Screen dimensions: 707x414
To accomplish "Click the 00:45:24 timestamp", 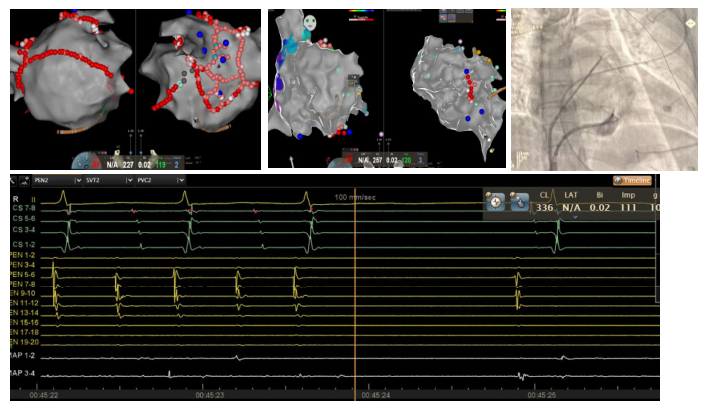I will [376, 395].
